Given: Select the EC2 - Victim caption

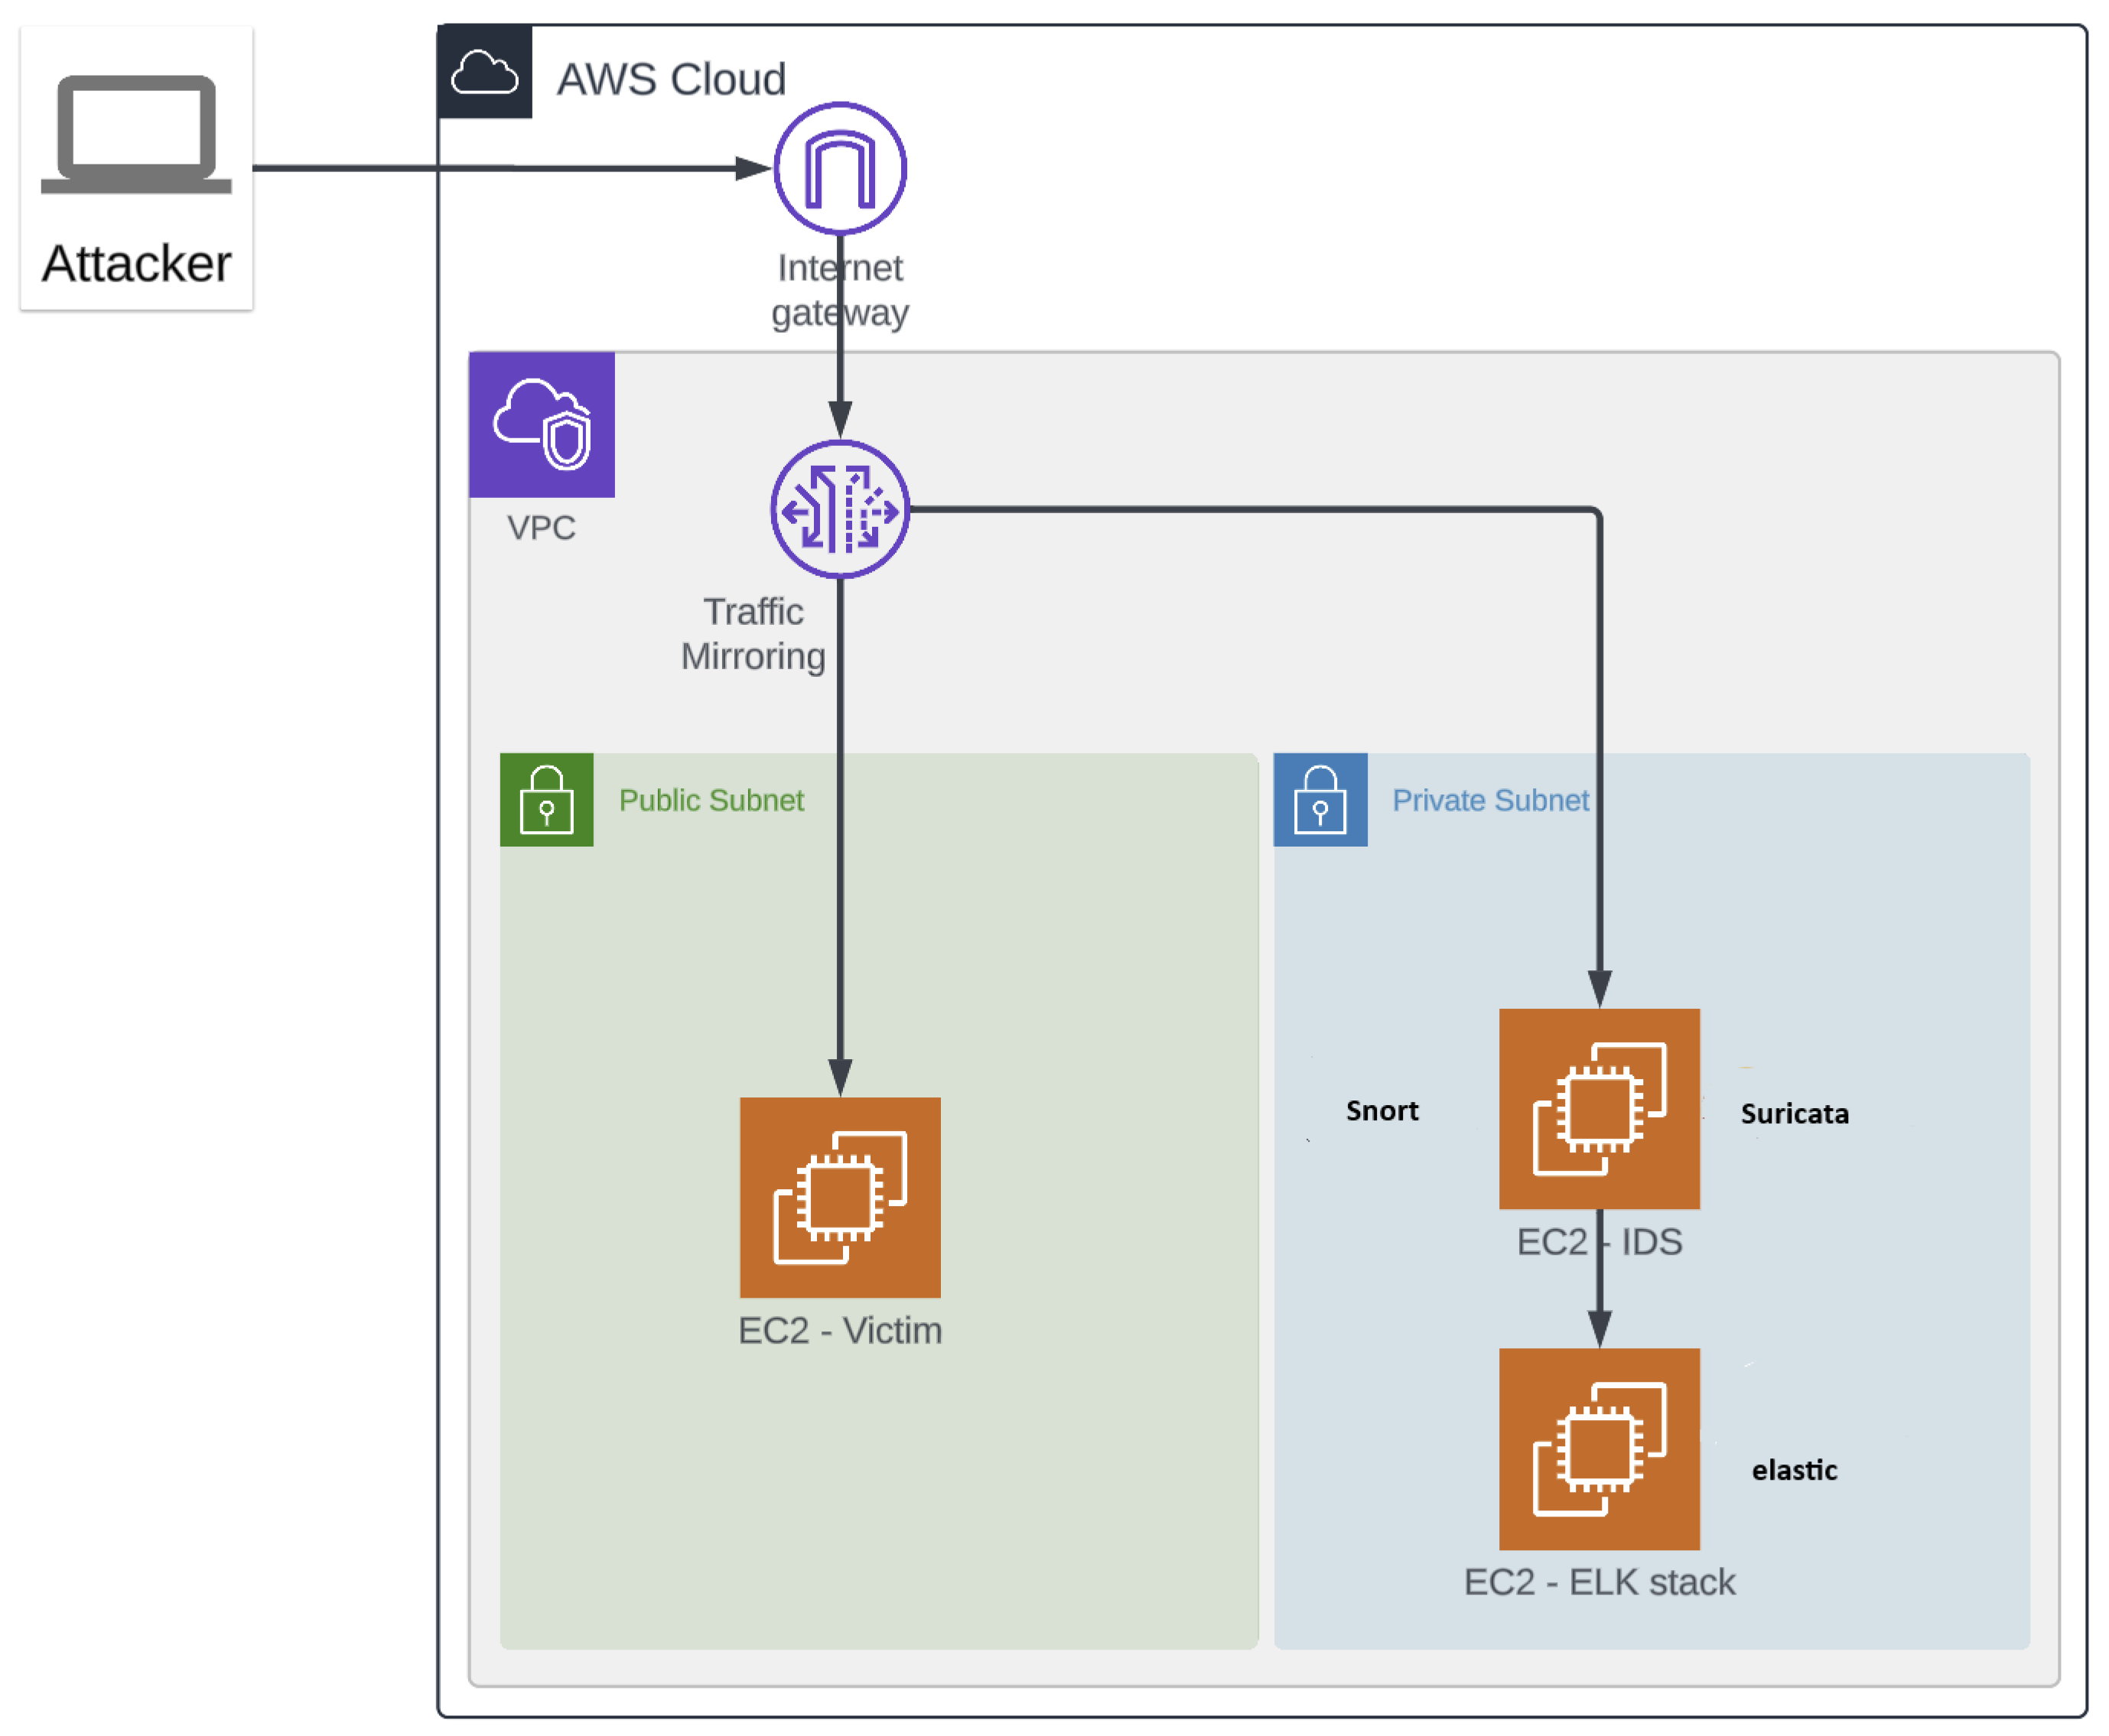Looking at the screenshot, I should (x=840, y=1331).
